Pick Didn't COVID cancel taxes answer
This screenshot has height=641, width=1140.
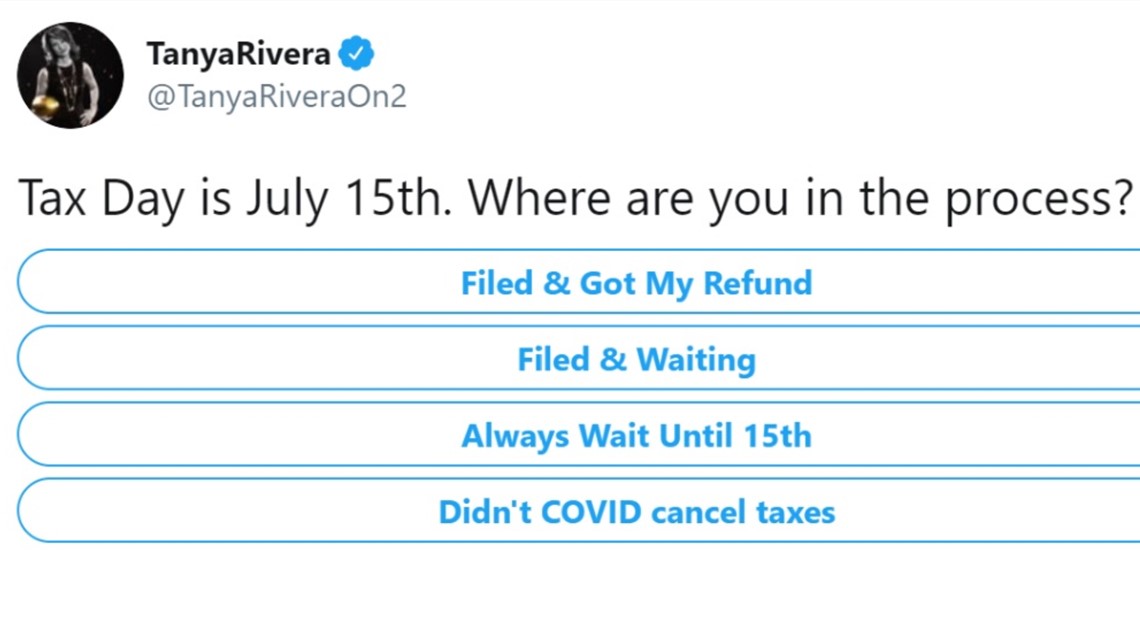pyautogui.click(x=579, y=510)
